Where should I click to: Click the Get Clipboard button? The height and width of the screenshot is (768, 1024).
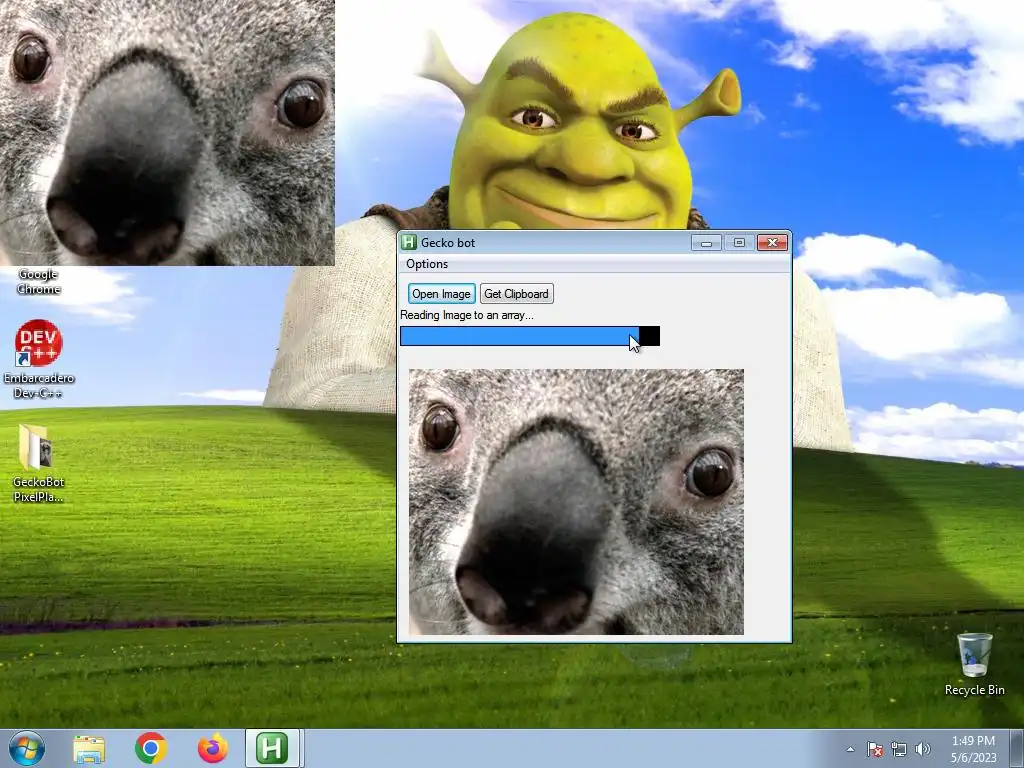[517, 294]
